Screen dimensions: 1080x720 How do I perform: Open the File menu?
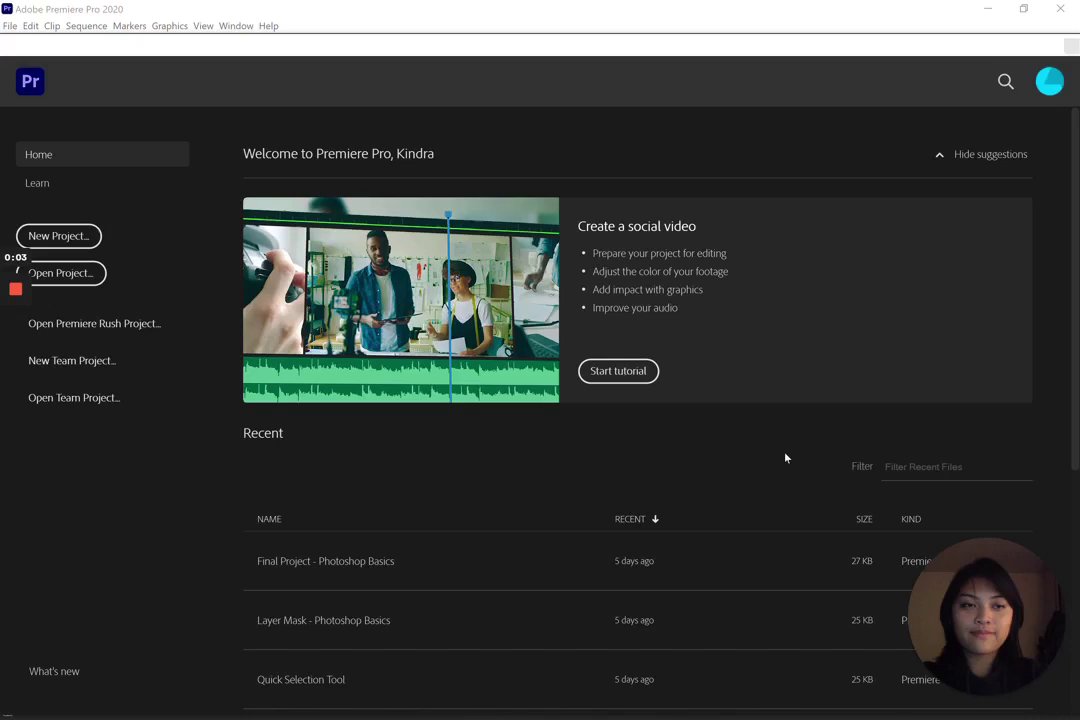(10, 26)
